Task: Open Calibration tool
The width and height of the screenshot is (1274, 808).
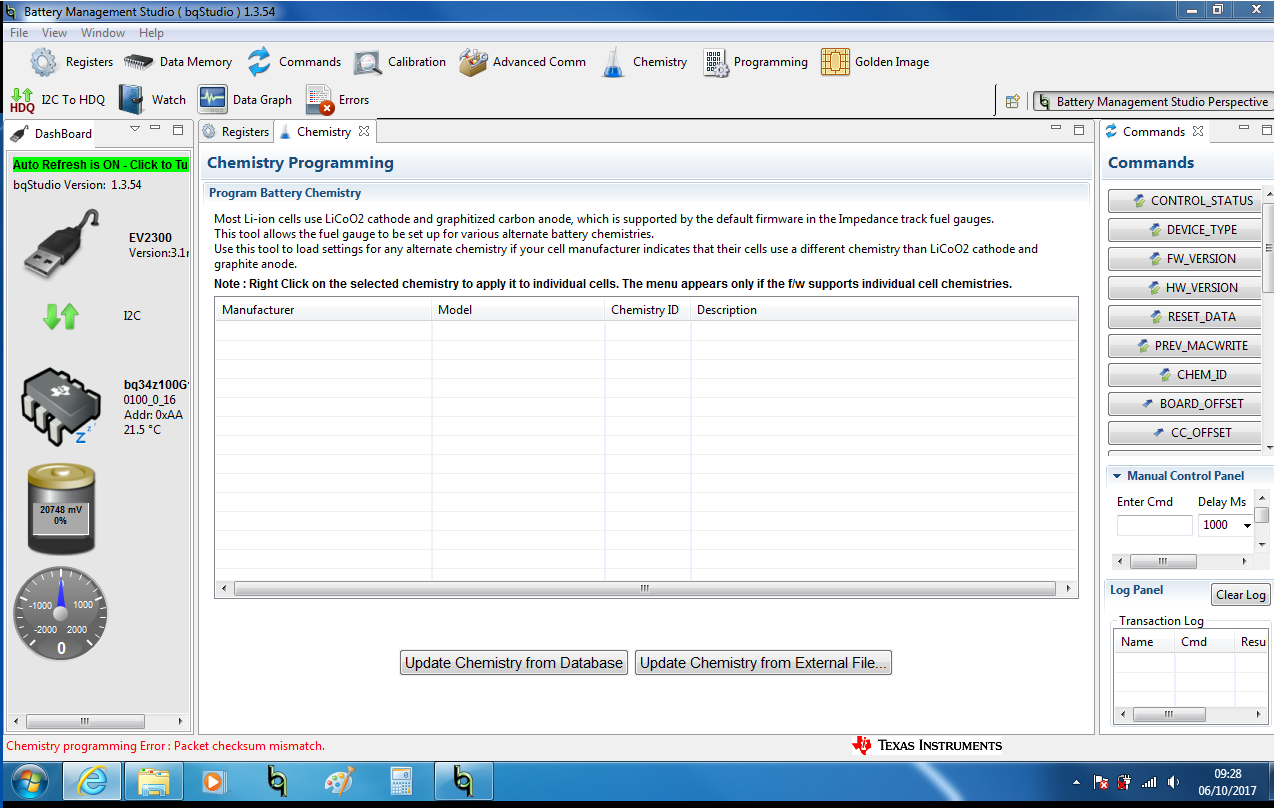Action: pyautogui.click(x=400, y=62)
